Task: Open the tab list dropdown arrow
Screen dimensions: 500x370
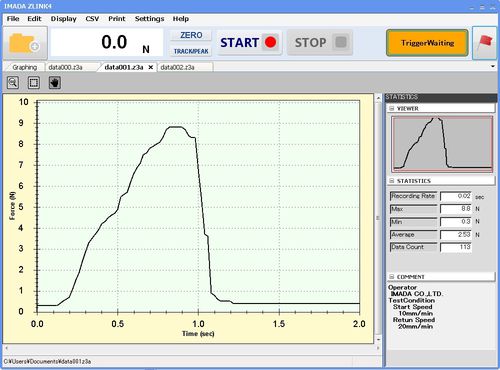Action: 493,66
